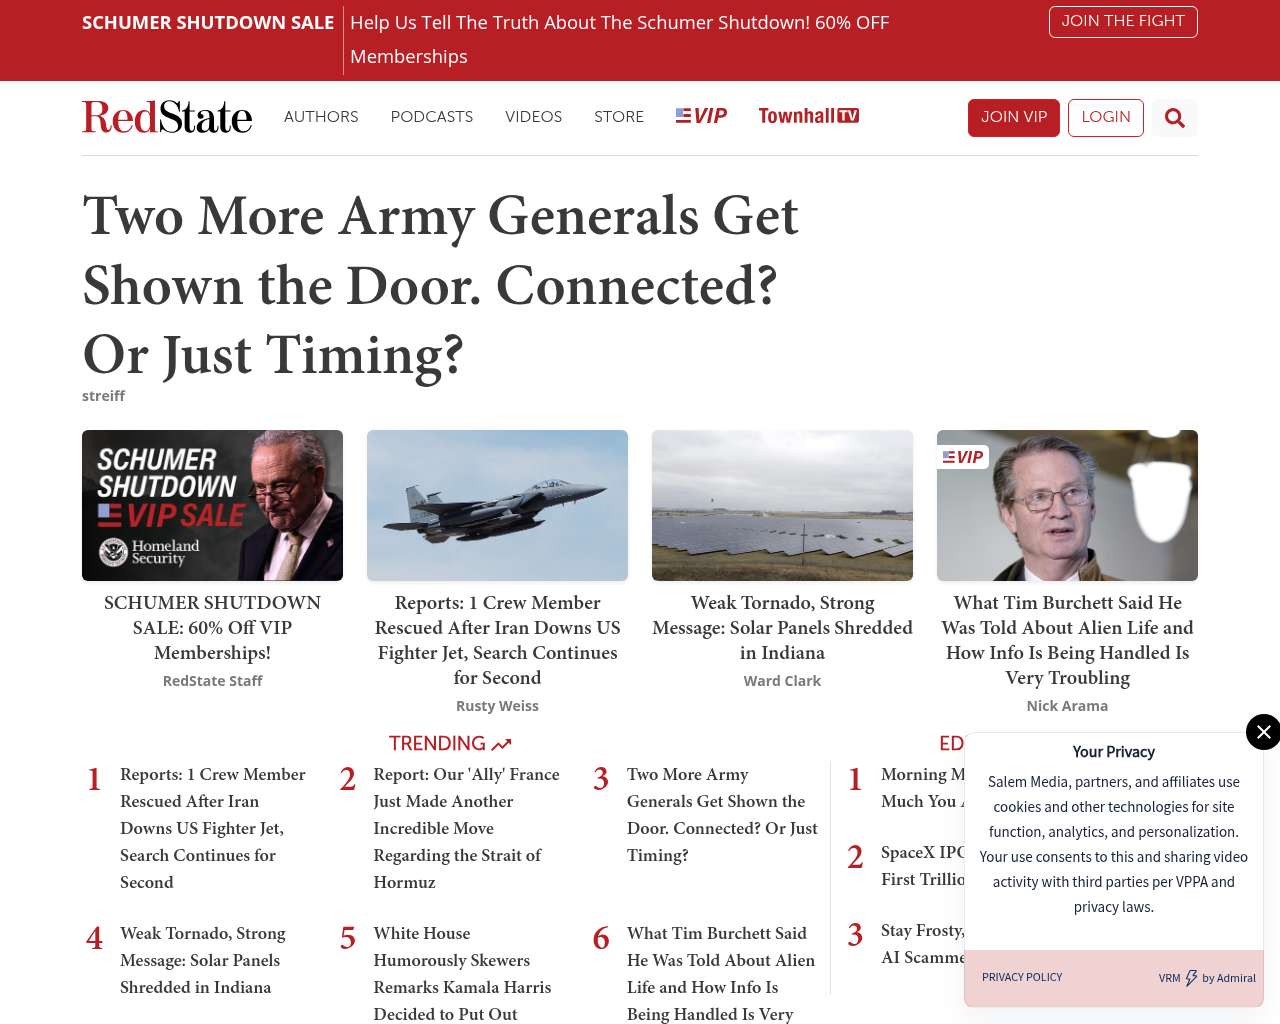Viewport: 1280px width, 1024px height.
Task: Open trending item 4 about weak tornado
Action: click(x=203, y=960)
